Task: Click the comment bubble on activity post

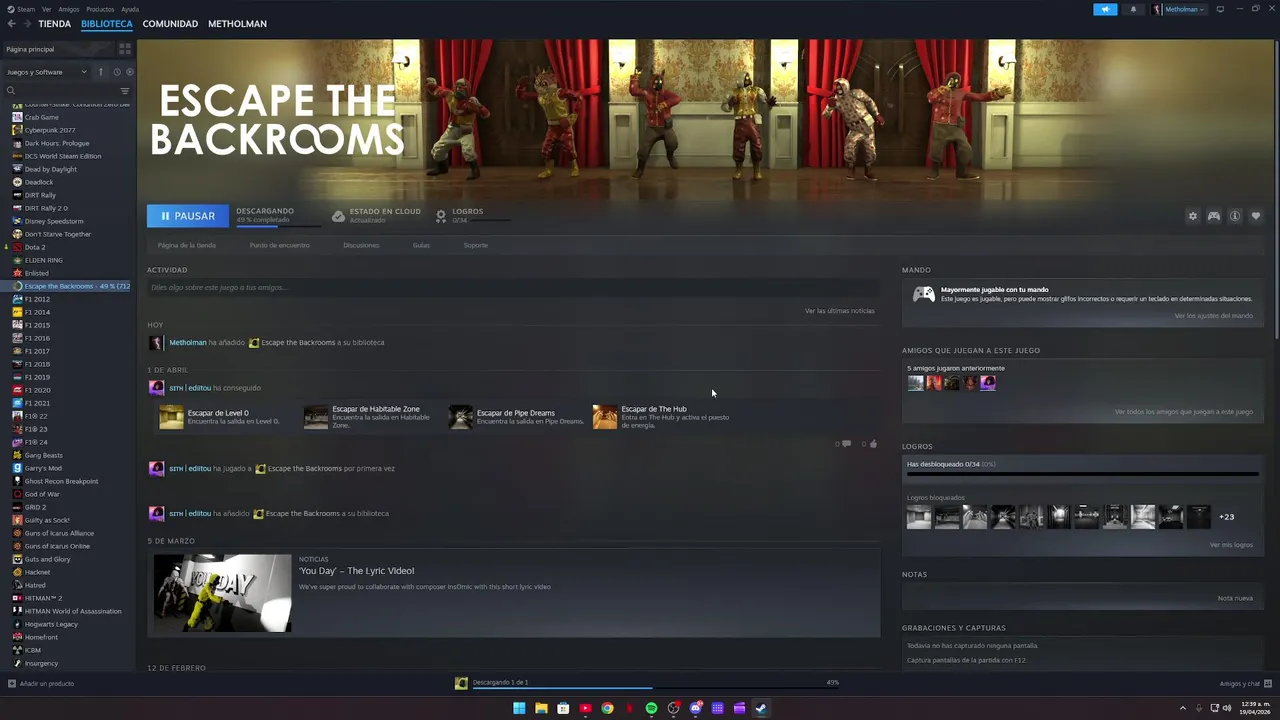Action: [x=847, y=443]
